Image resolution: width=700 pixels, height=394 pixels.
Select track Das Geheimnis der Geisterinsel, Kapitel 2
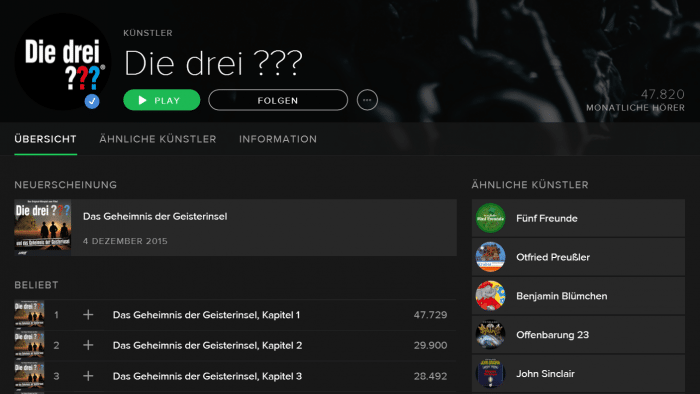207,345
